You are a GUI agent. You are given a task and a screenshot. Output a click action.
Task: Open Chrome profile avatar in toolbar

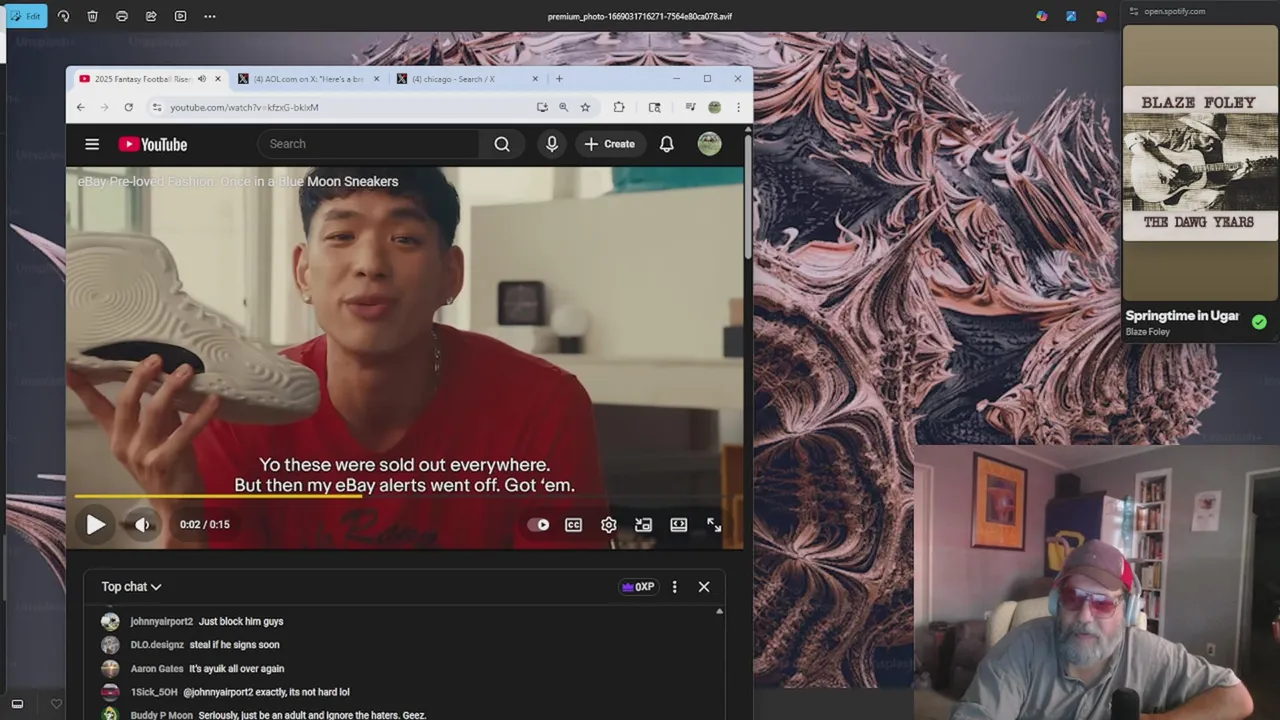point(714,107)
